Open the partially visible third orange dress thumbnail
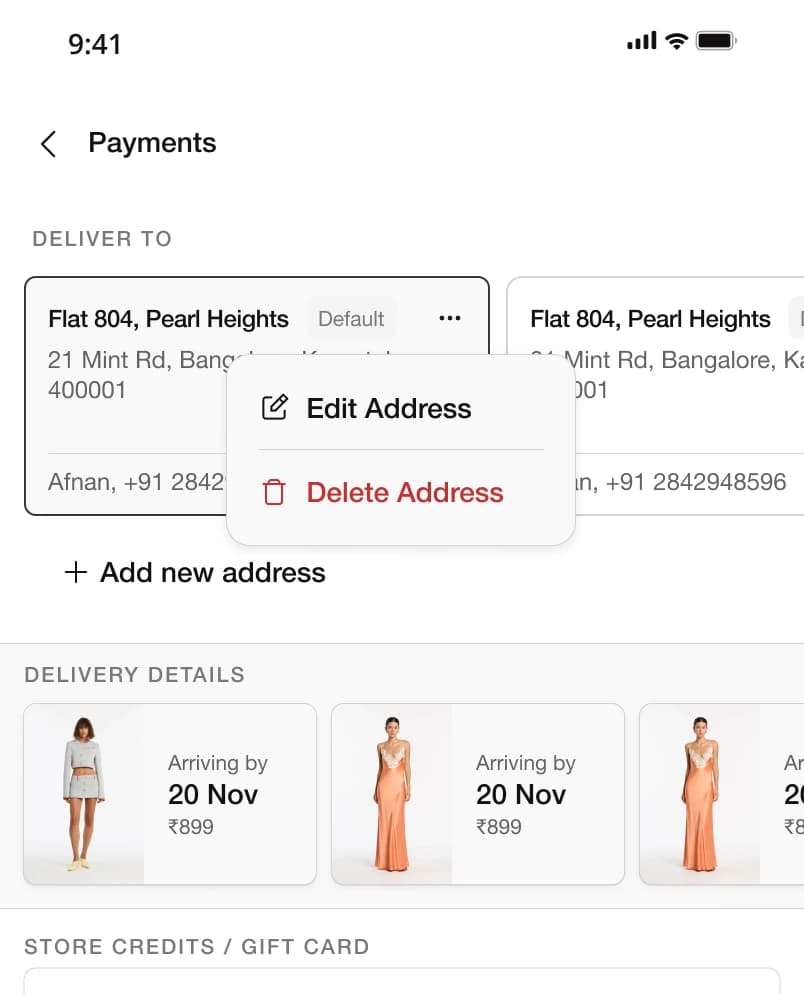This screenshot has height=994, width=804. 700,794
